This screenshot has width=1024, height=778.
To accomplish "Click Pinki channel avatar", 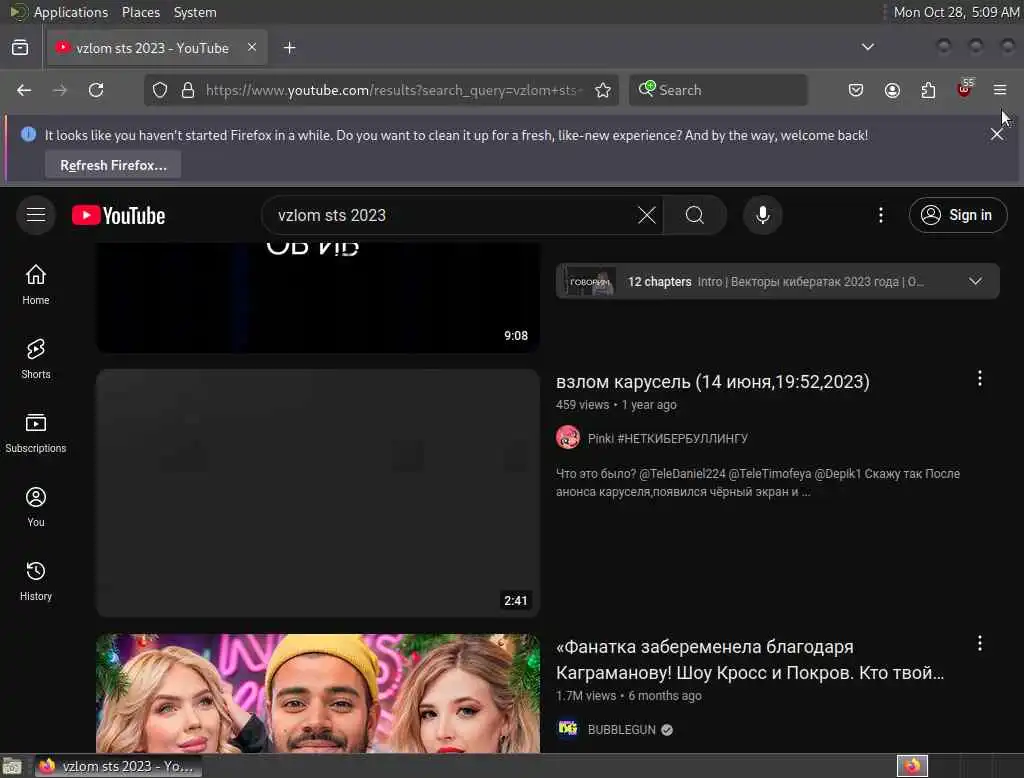I will pyautogui.click(x=568, y=438).
